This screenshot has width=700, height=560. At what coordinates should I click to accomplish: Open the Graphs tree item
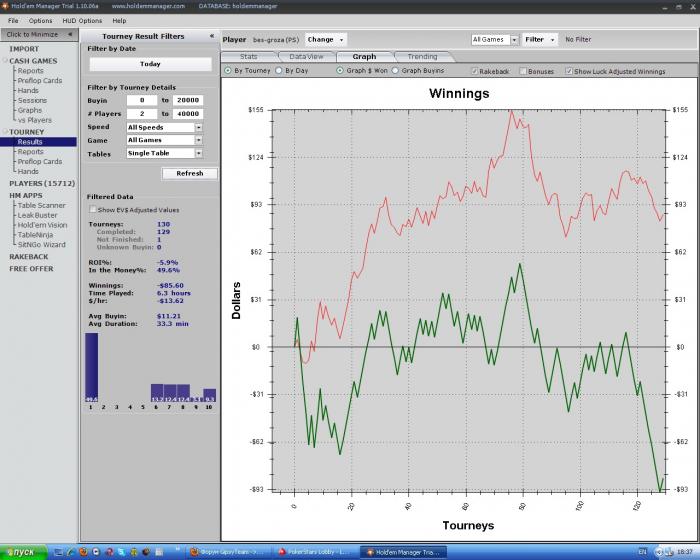30,110
